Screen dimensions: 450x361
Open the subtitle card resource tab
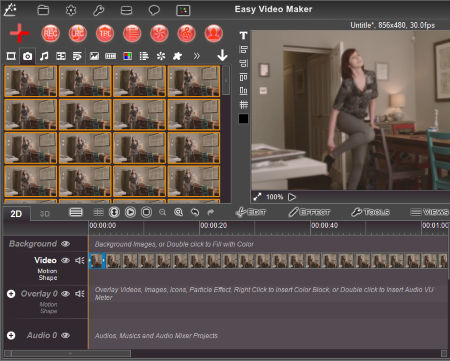coord(61,56)
